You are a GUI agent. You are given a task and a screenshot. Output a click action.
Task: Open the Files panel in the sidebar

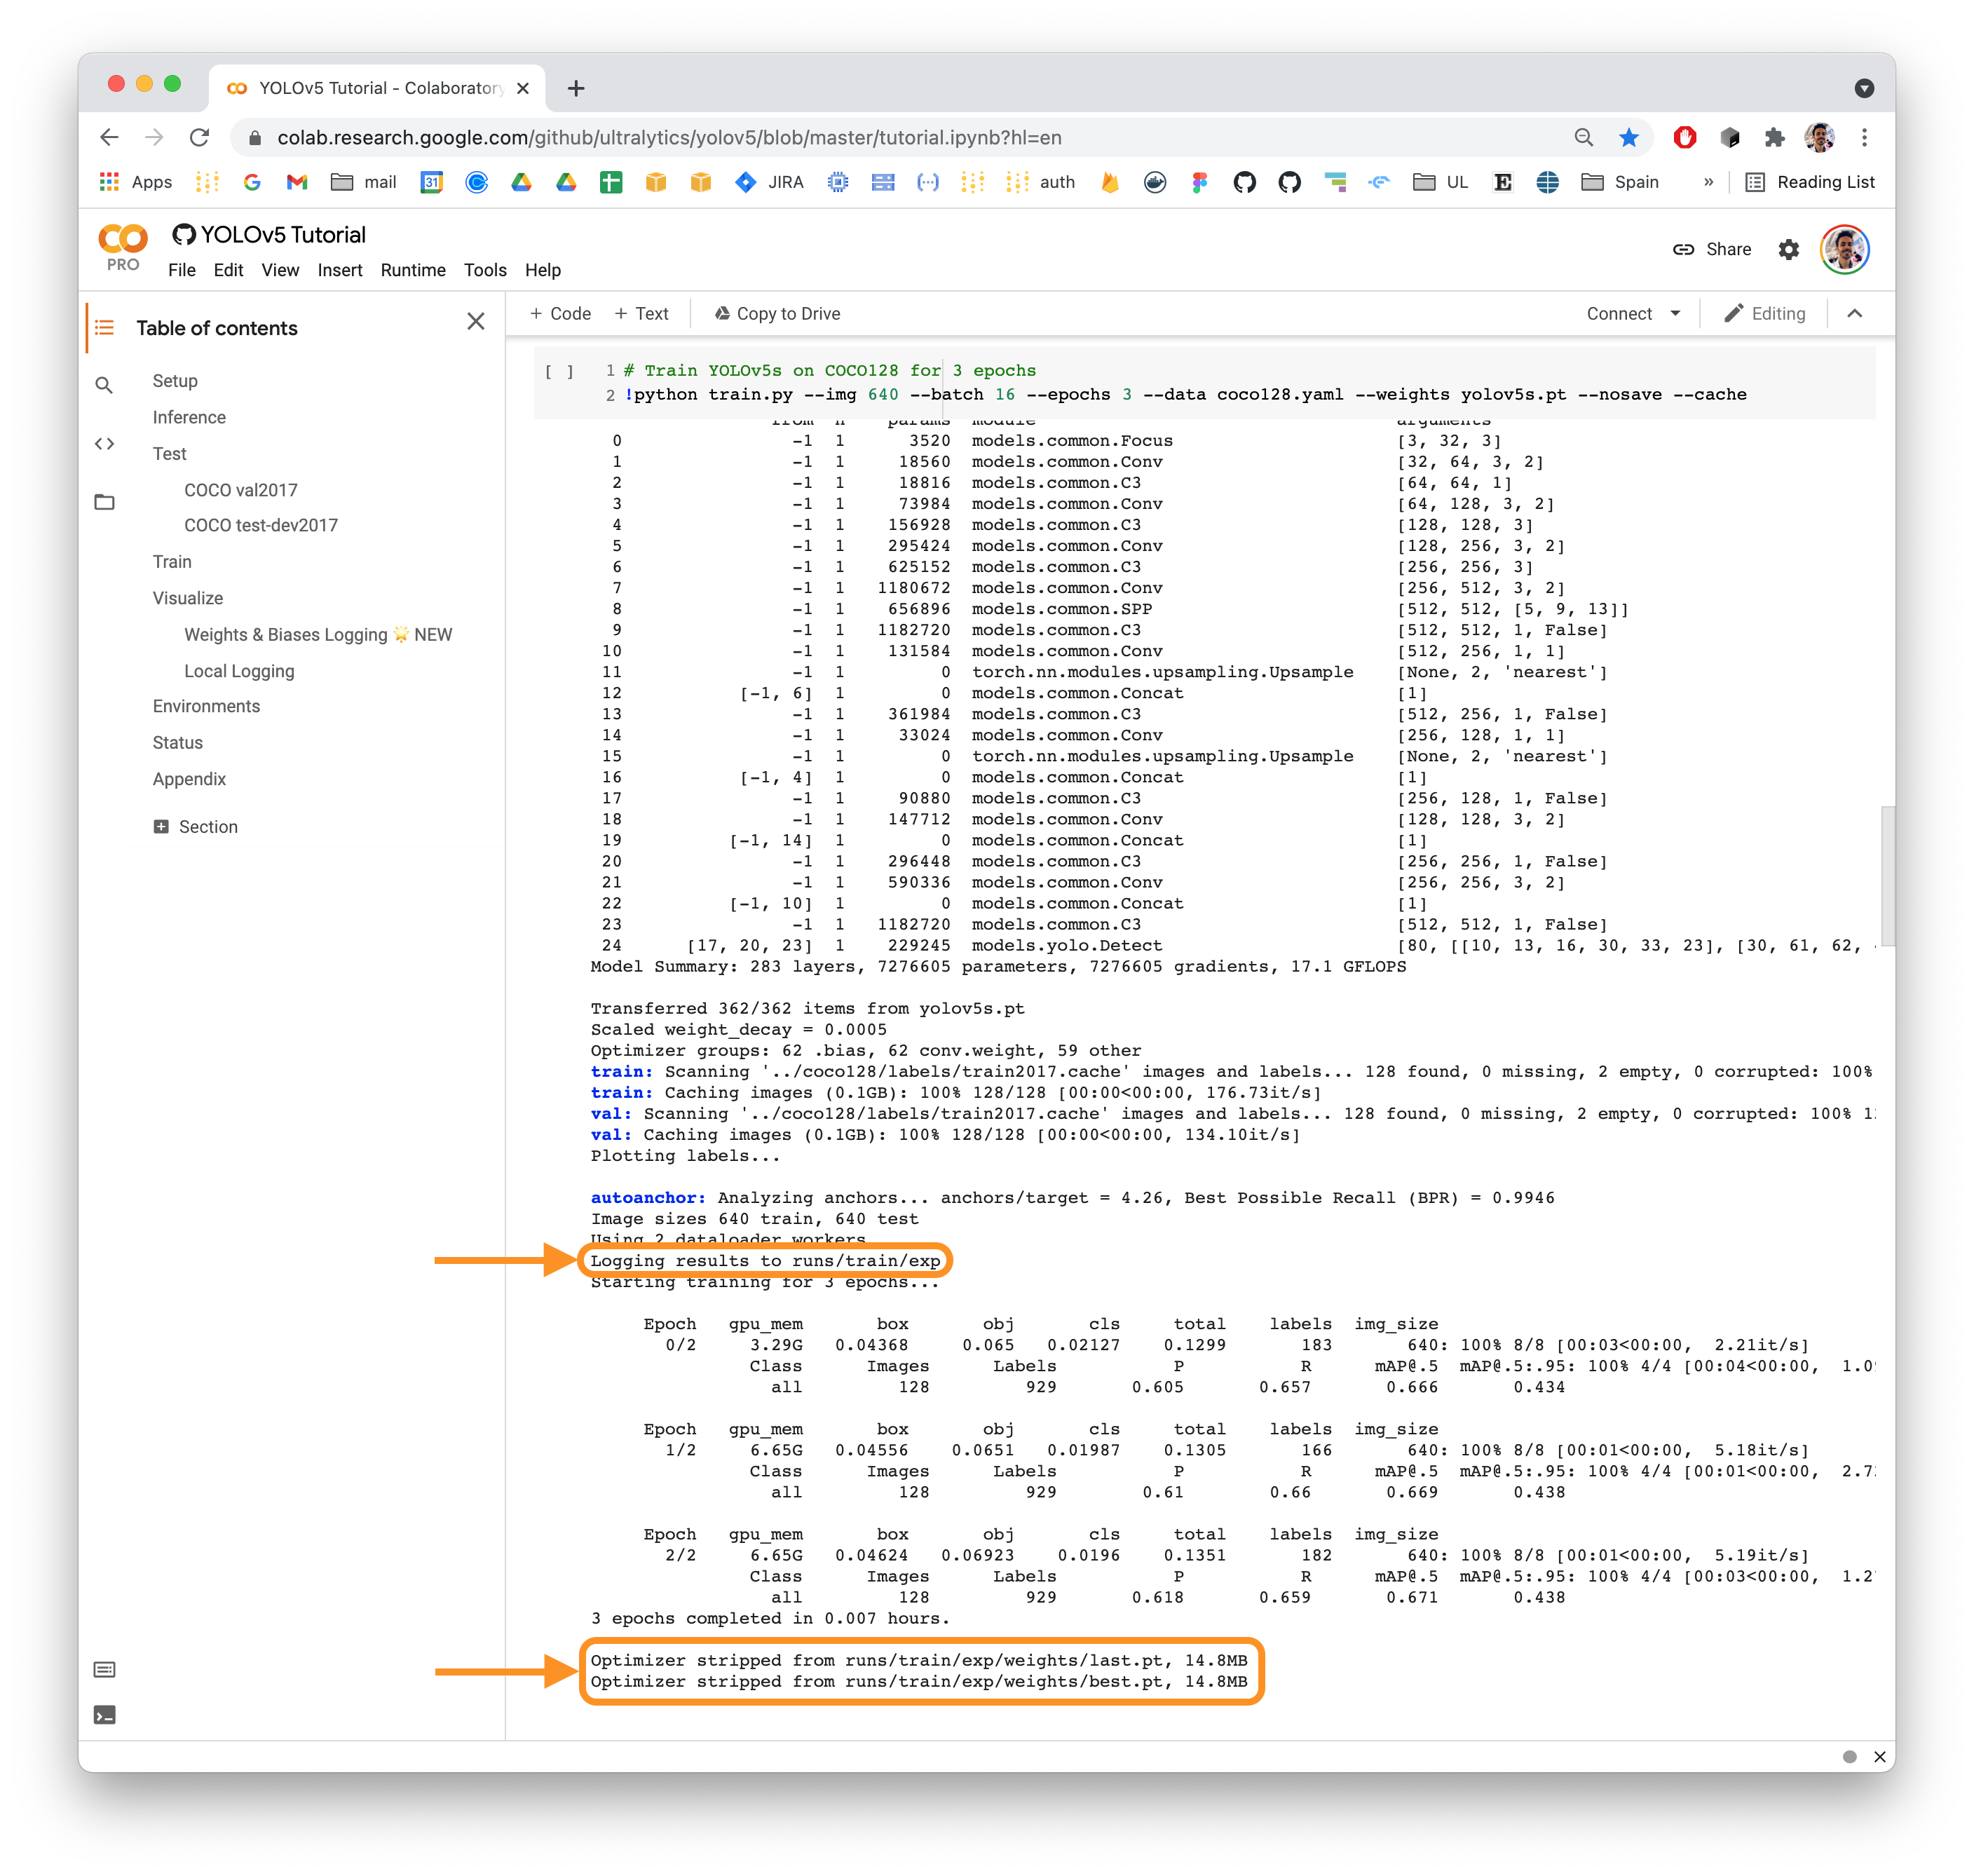tap(105, 502)
